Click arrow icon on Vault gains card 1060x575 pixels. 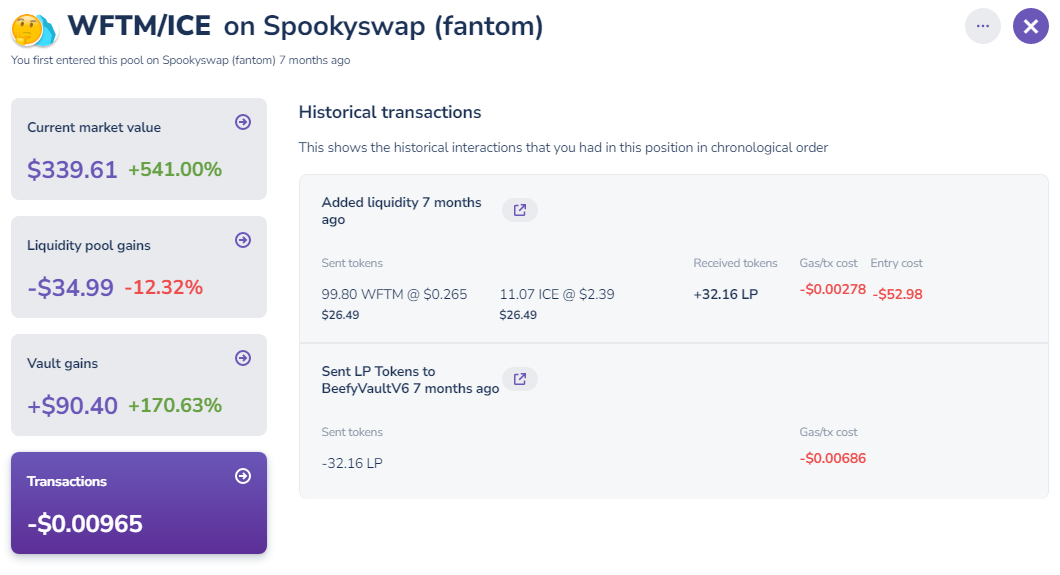(x=242, y=358)
